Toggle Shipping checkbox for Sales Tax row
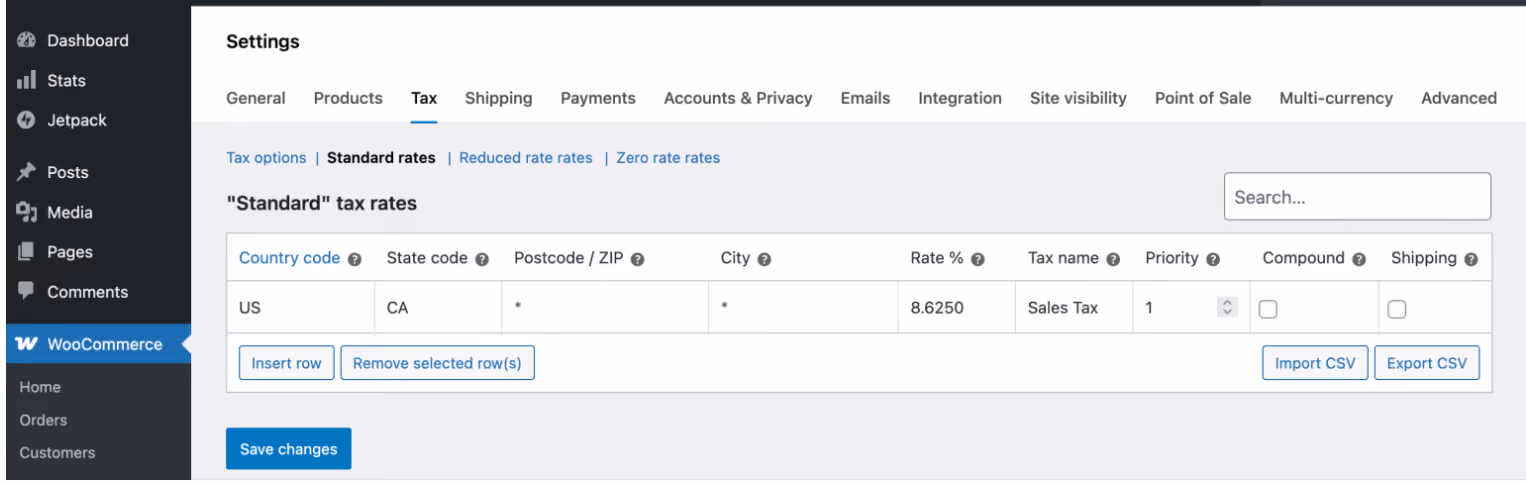This screenshot has height=482, width=1526. coord(1397,309)
